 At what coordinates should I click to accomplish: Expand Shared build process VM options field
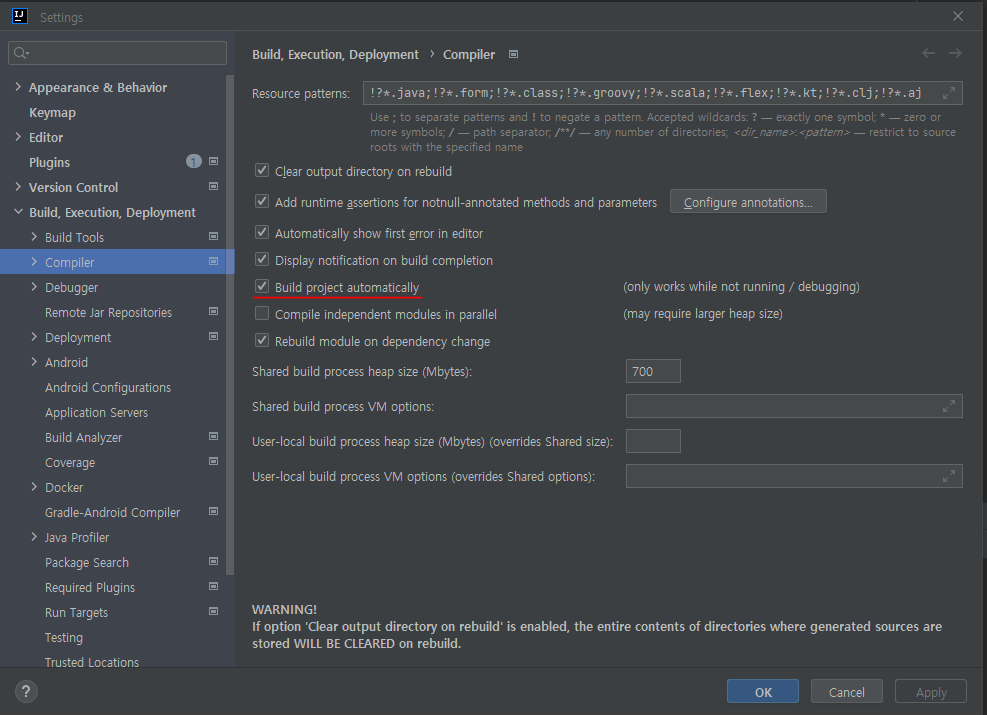[949, 407]
